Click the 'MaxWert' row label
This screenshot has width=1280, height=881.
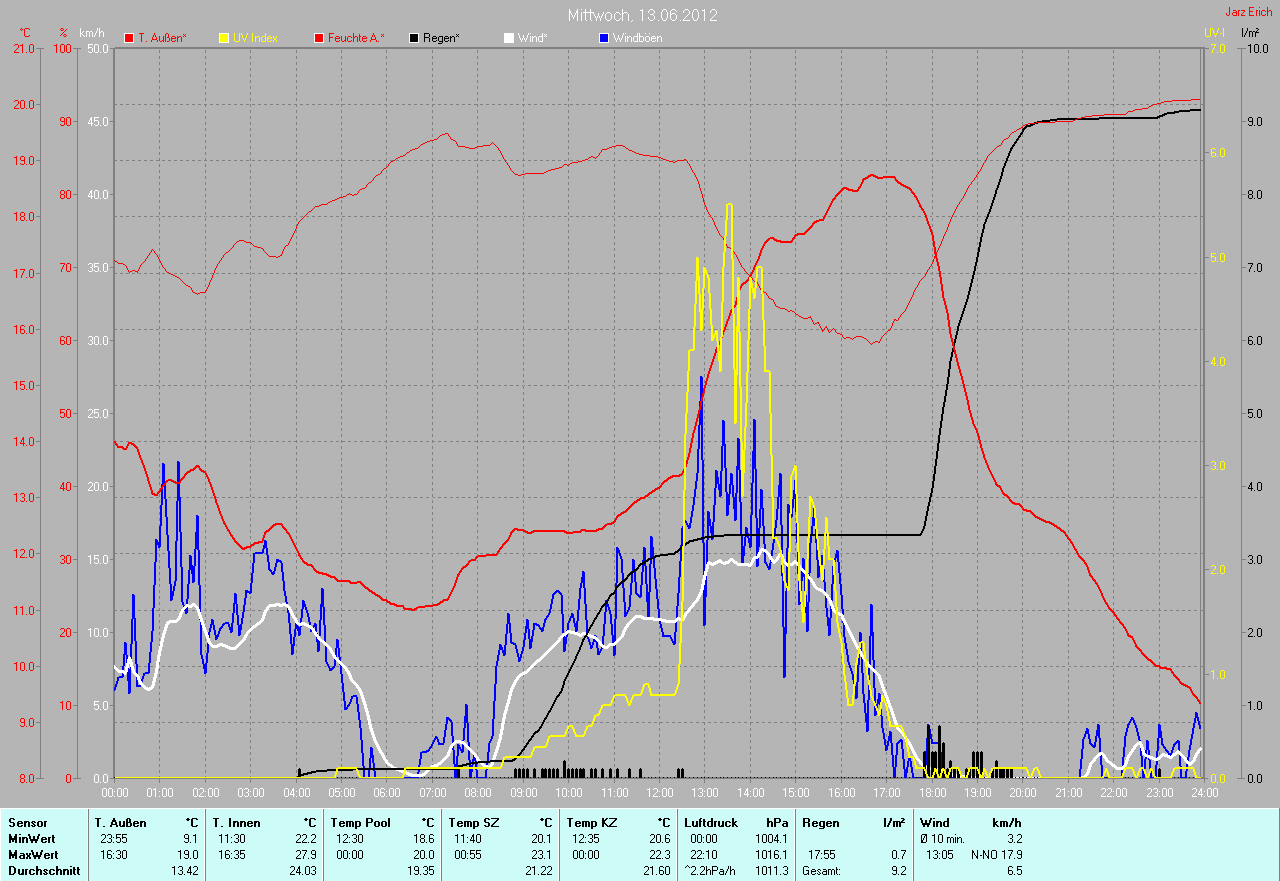[x=32, y=855]
